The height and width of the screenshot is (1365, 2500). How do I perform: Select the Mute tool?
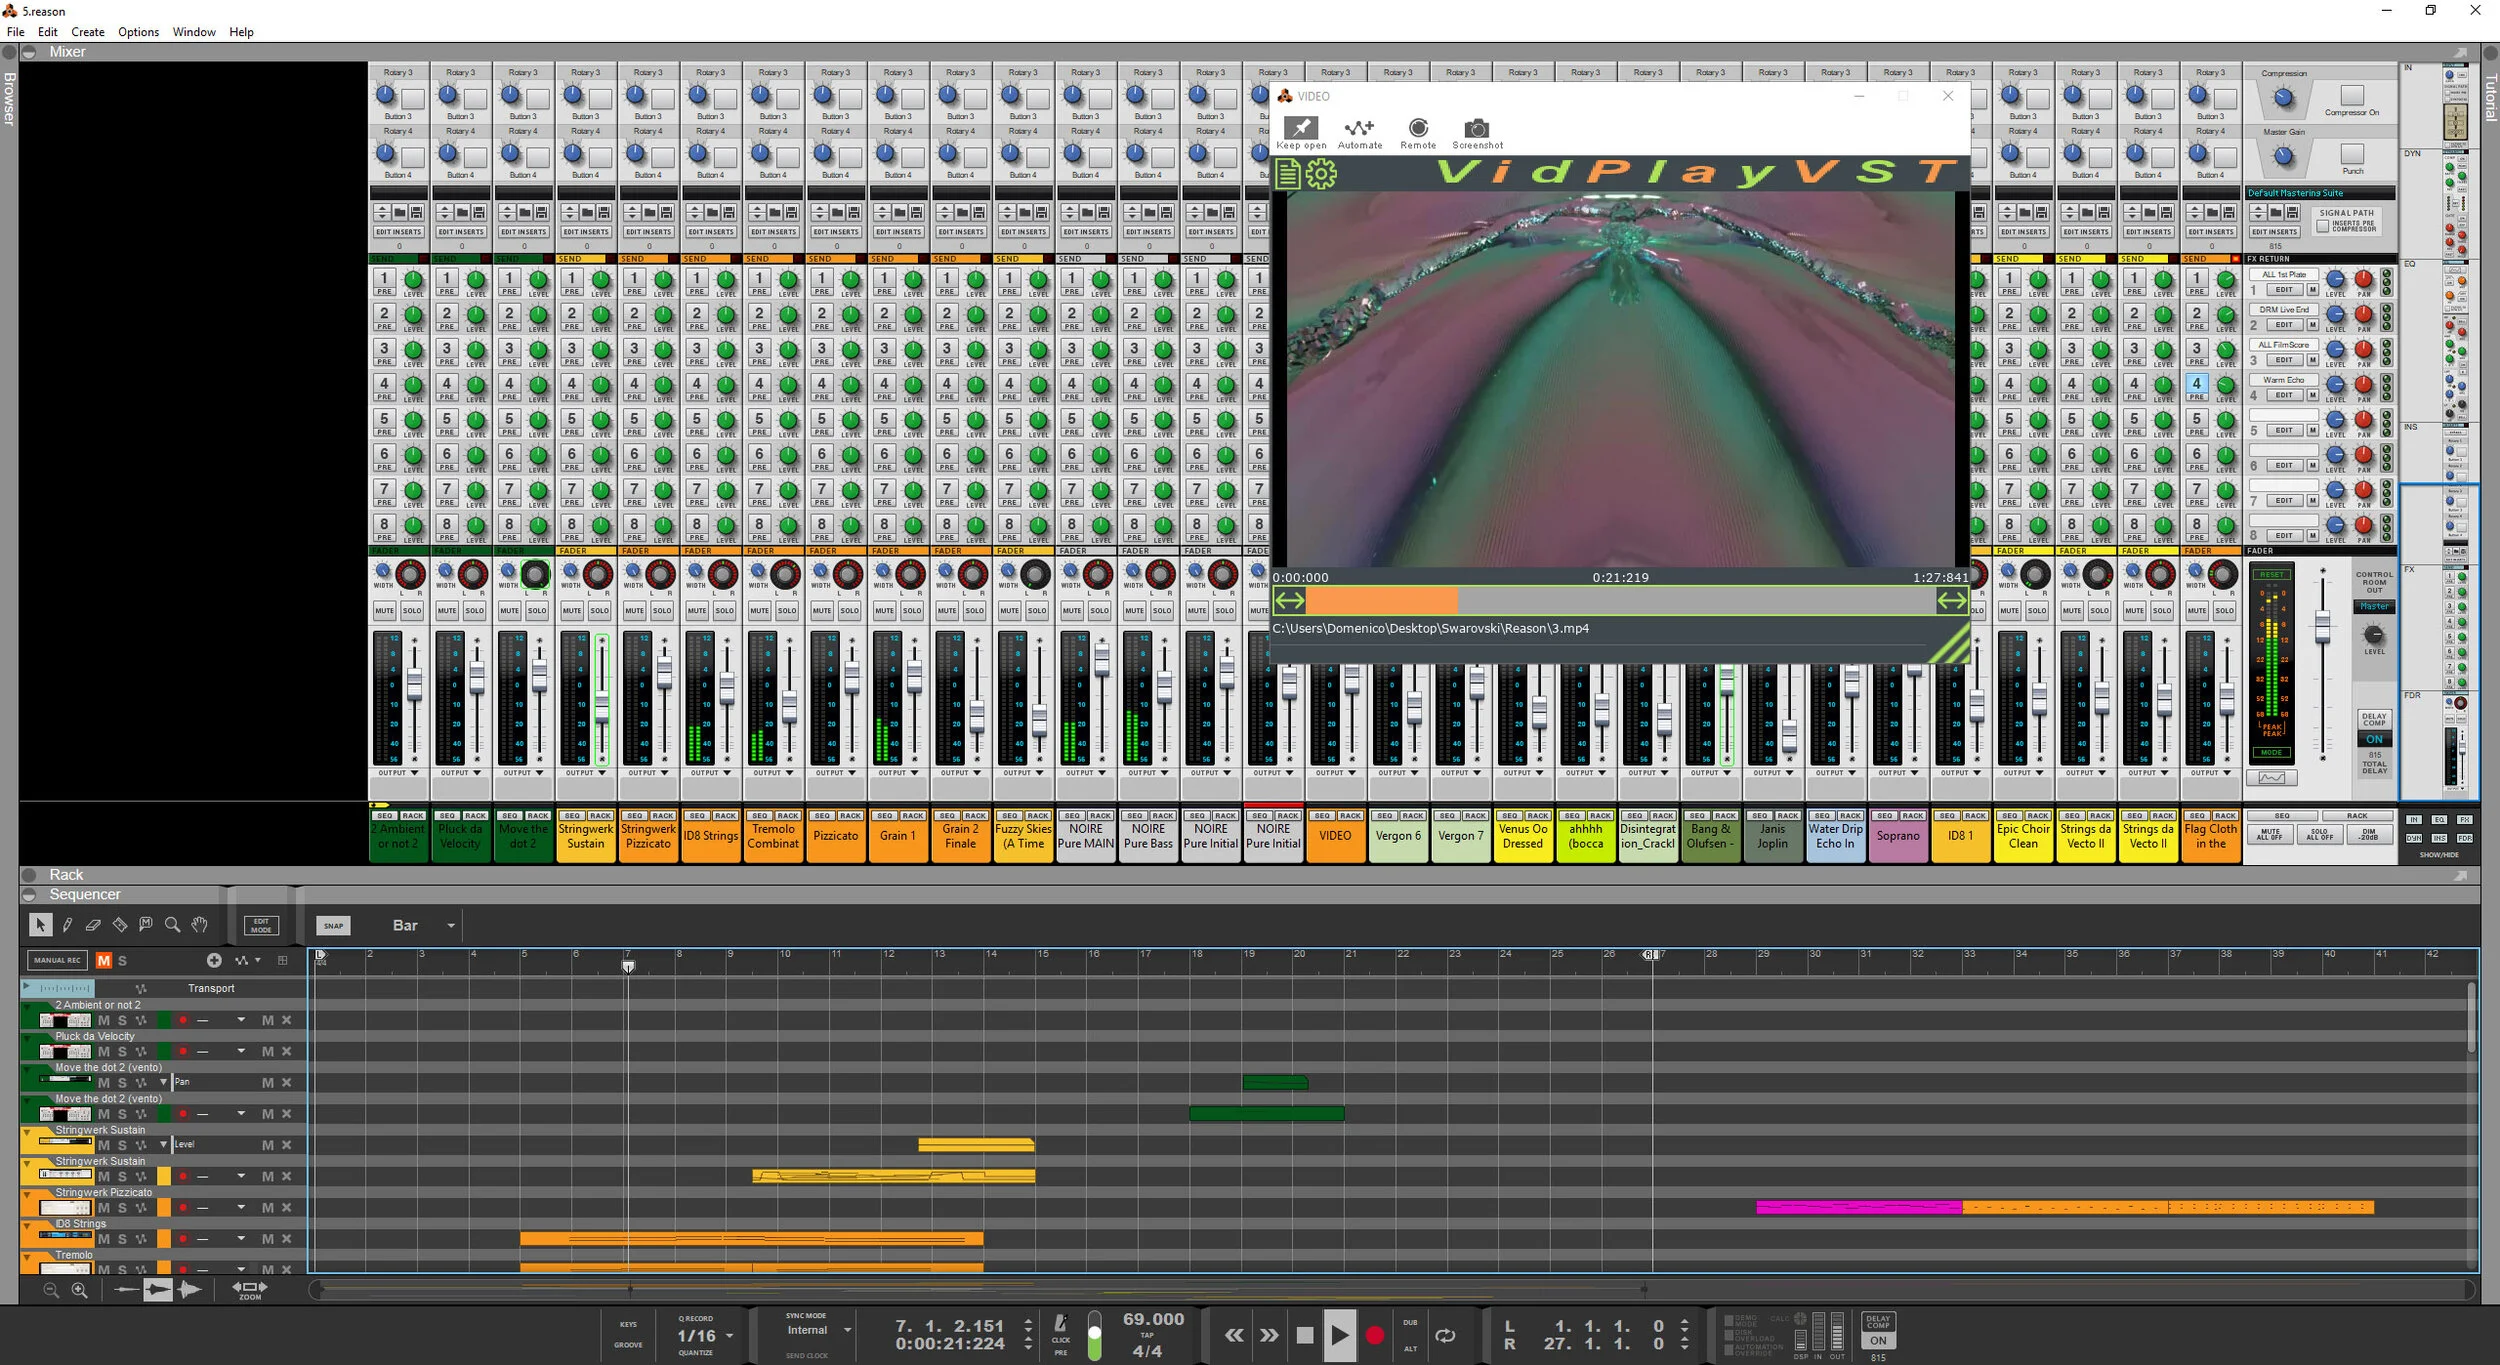(x=146, y=925)
